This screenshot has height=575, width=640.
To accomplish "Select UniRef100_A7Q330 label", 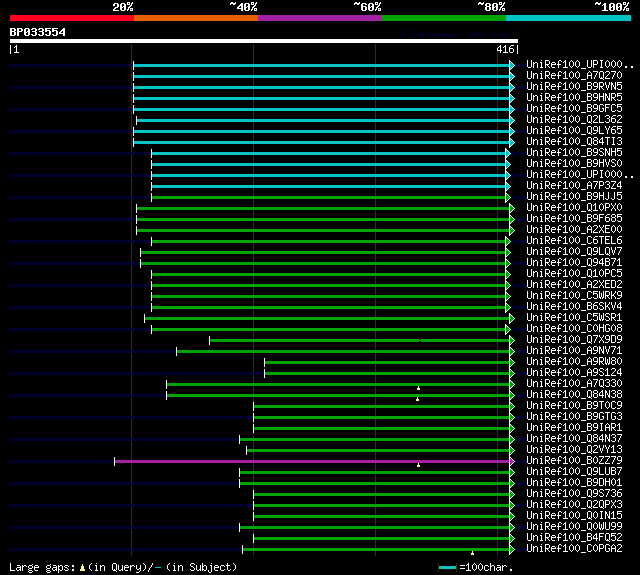I will pyautogui.click(x=574, y=384).
